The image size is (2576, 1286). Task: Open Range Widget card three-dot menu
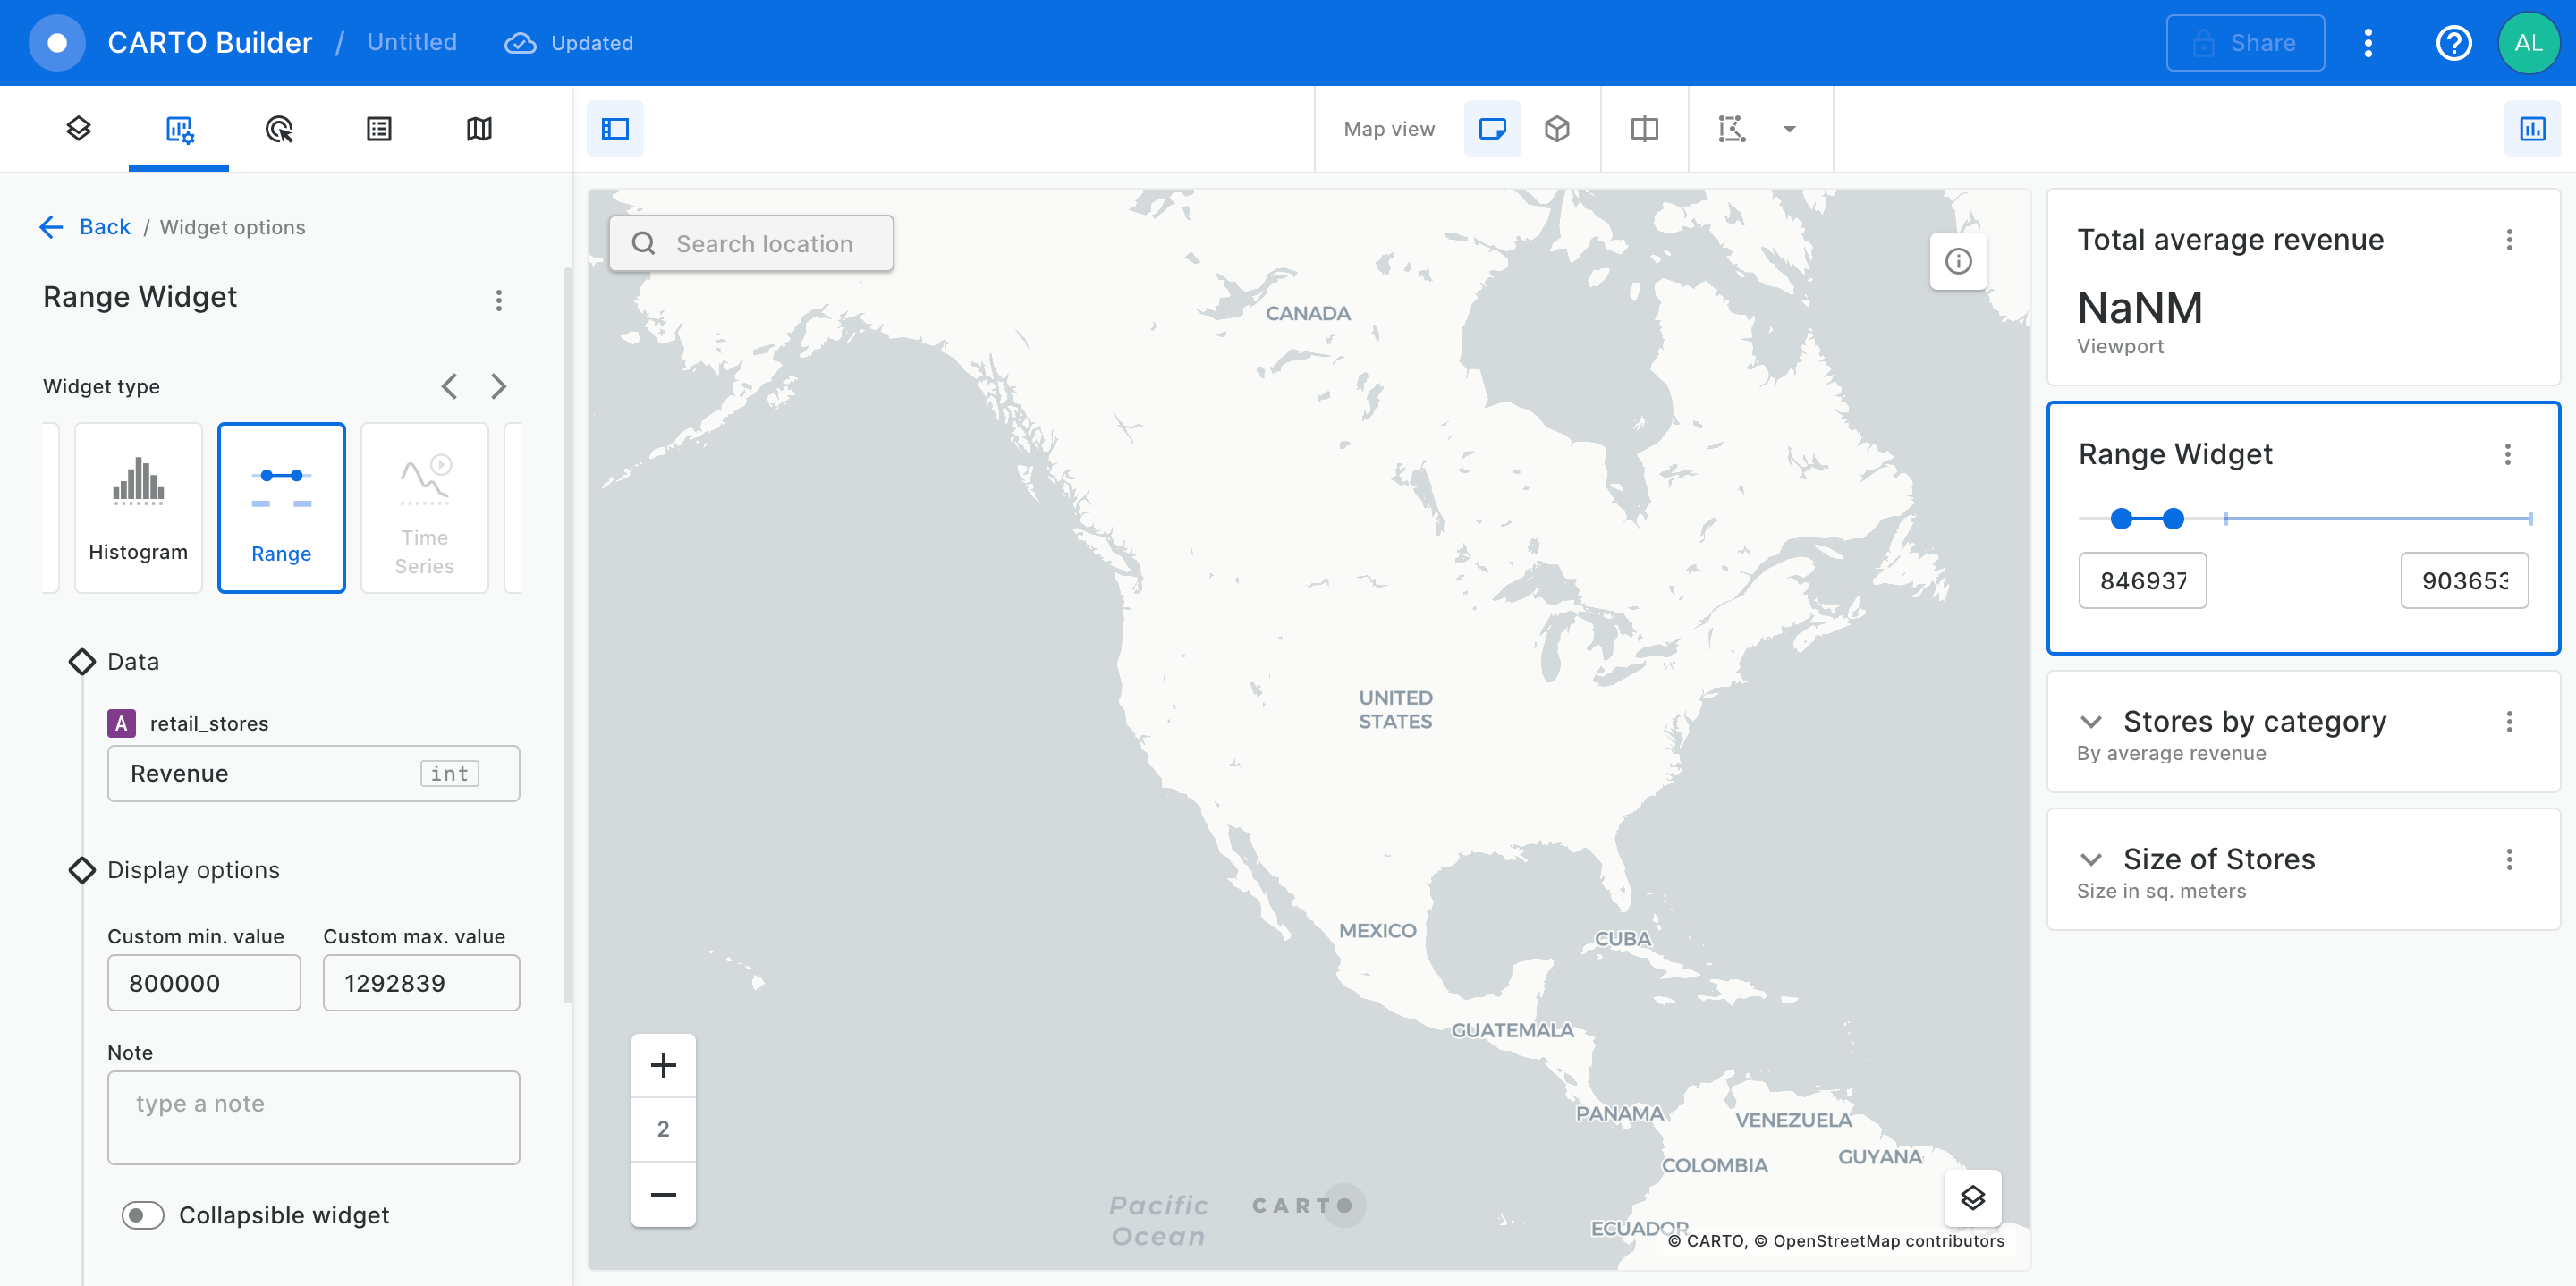(2507, 455)
